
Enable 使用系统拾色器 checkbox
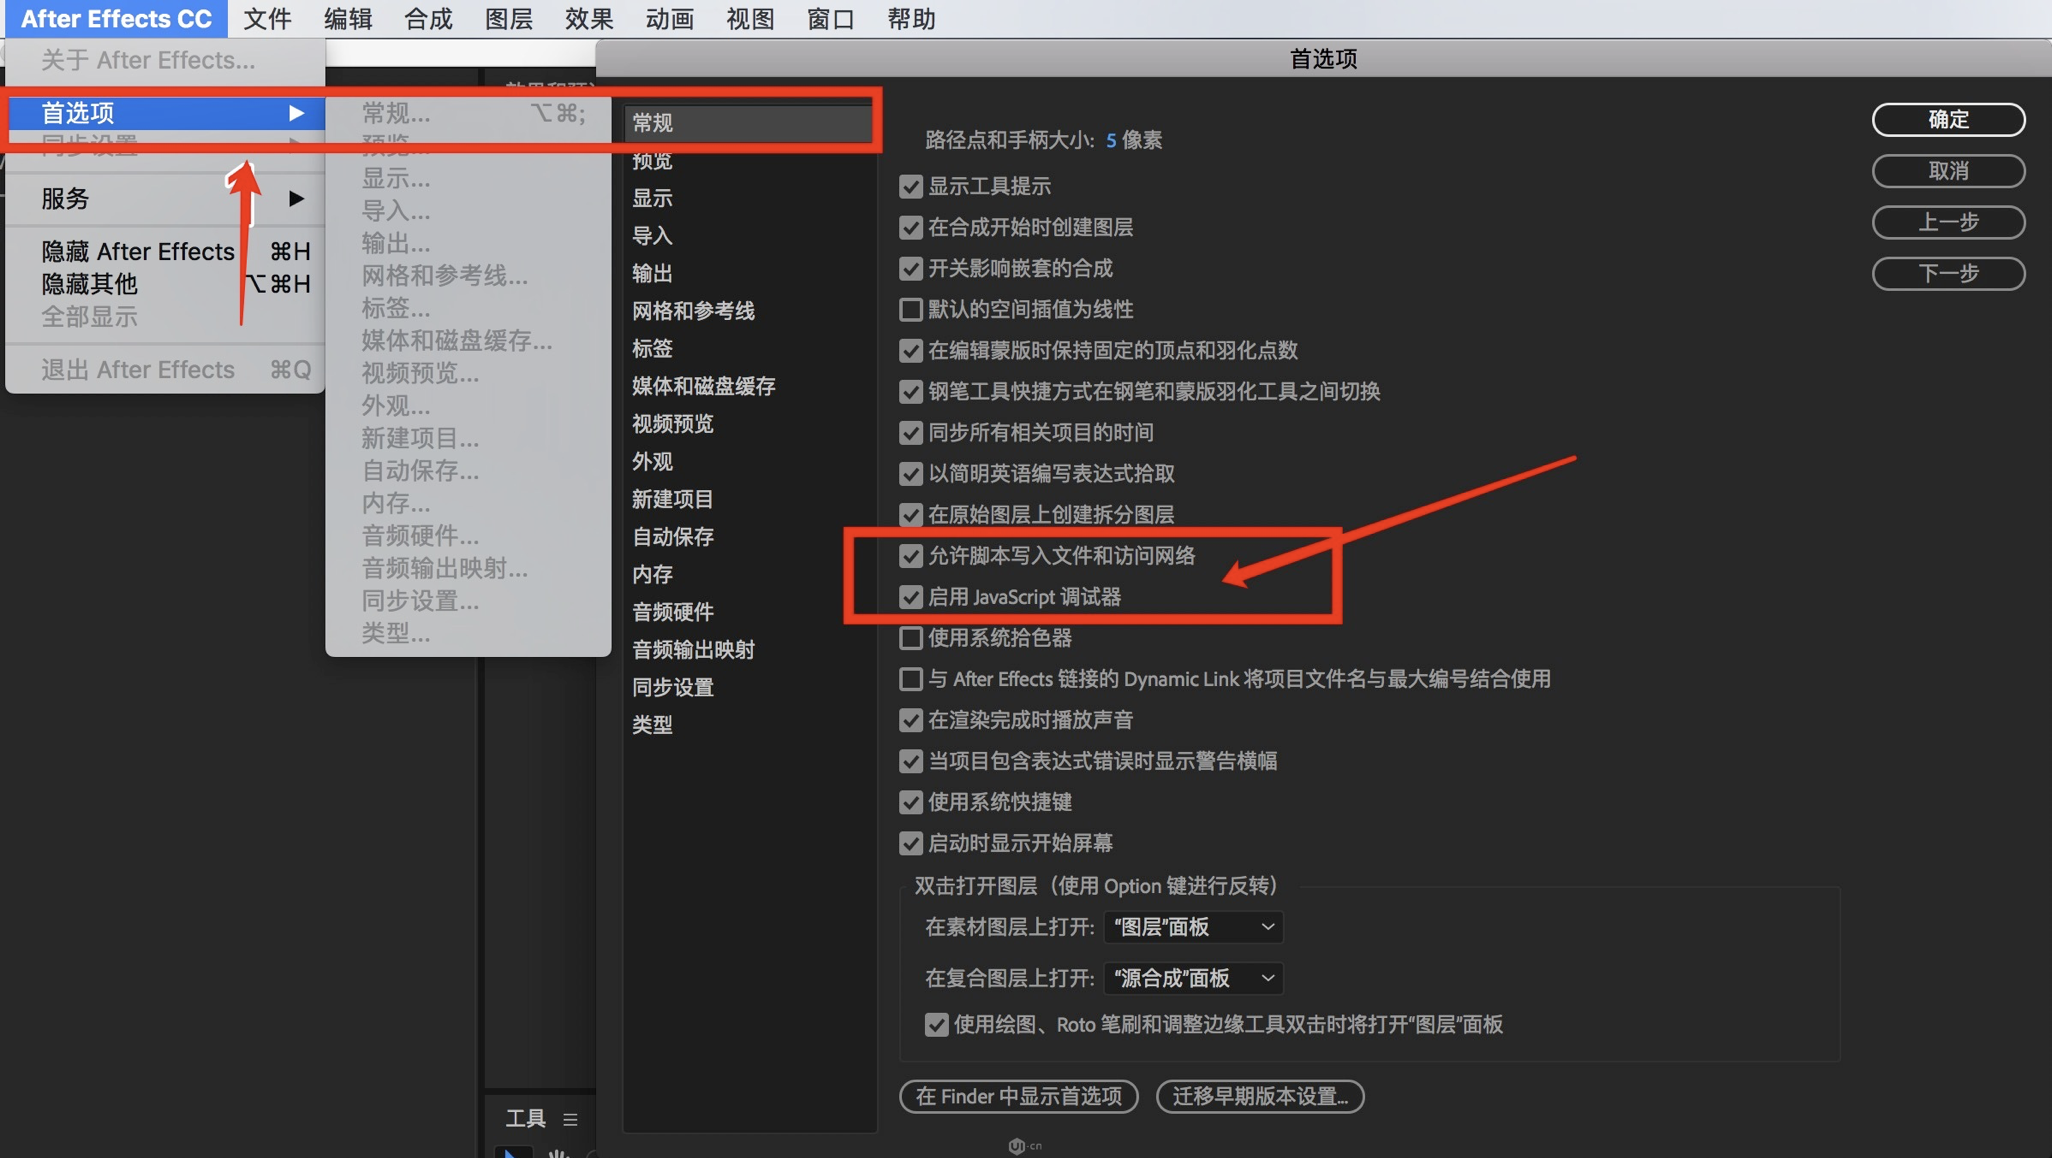coord(910,638)
